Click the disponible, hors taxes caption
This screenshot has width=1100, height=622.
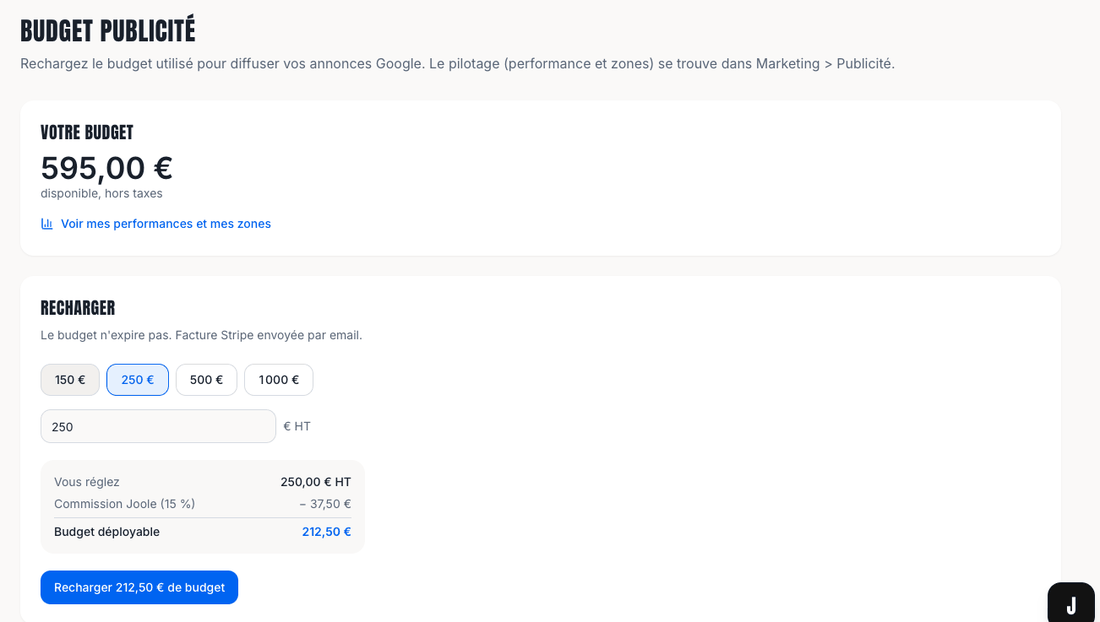102,194
